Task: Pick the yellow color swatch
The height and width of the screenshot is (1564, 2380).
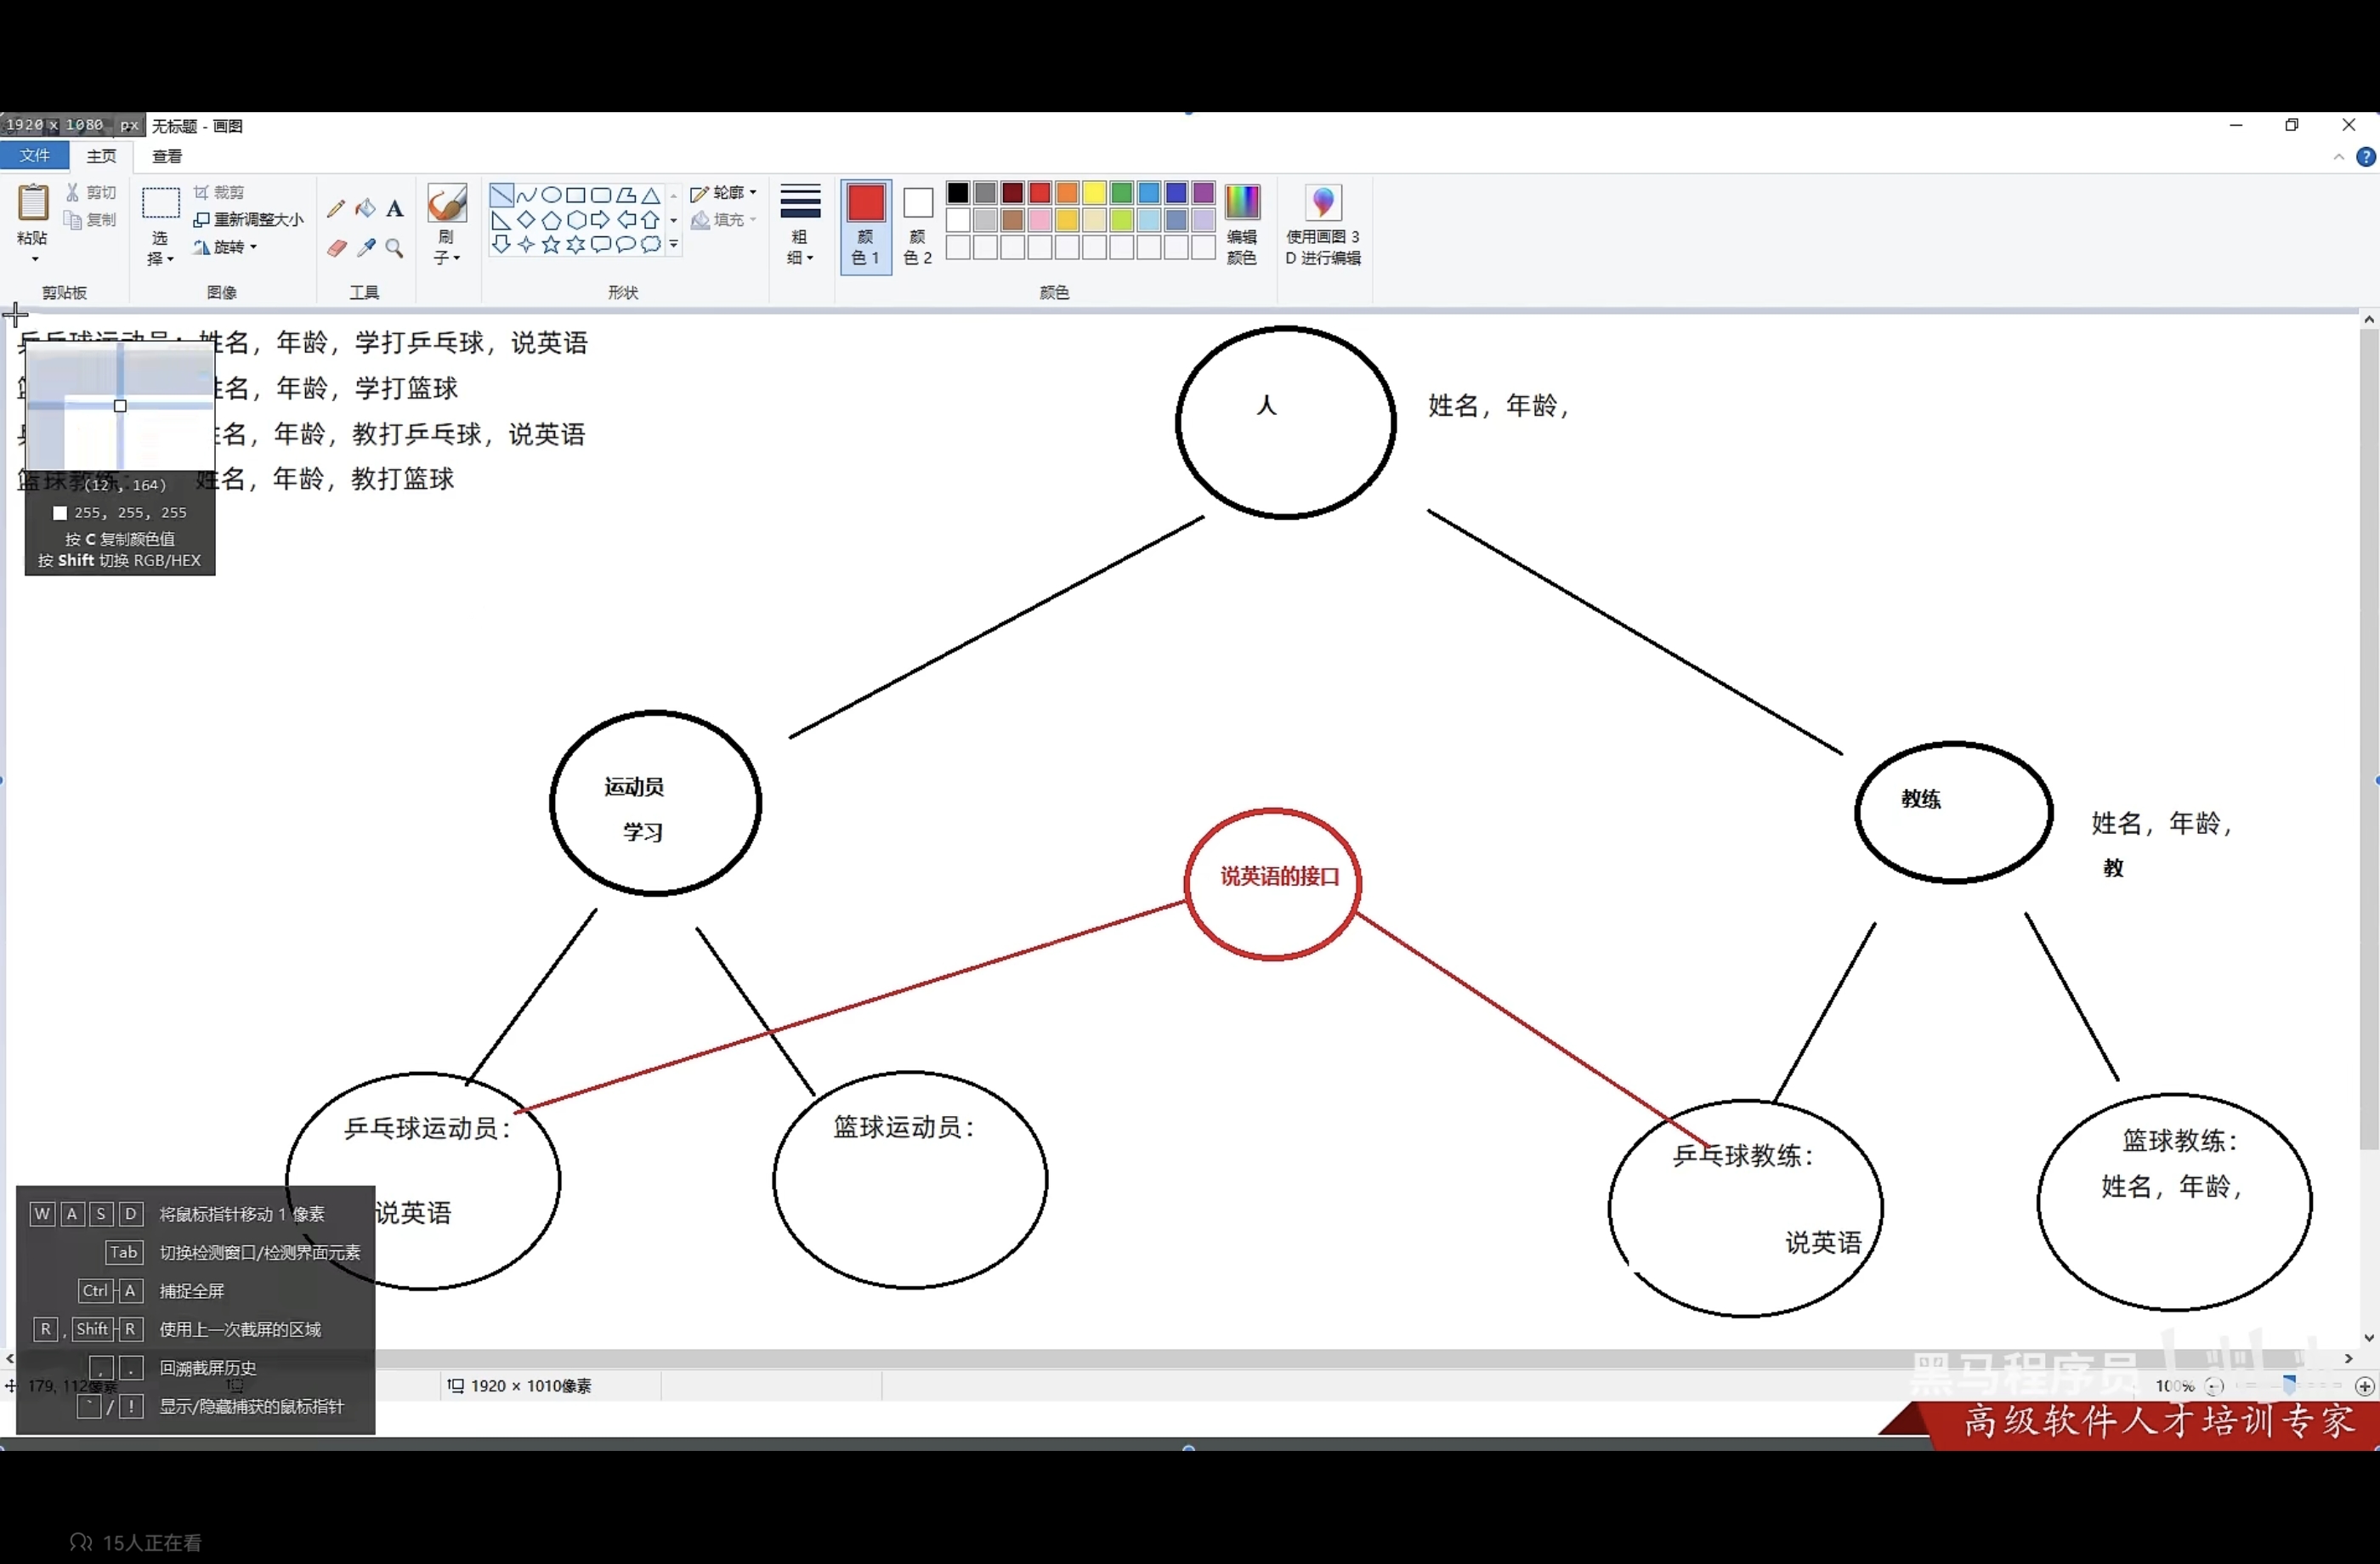Action: coord(1094,193)
